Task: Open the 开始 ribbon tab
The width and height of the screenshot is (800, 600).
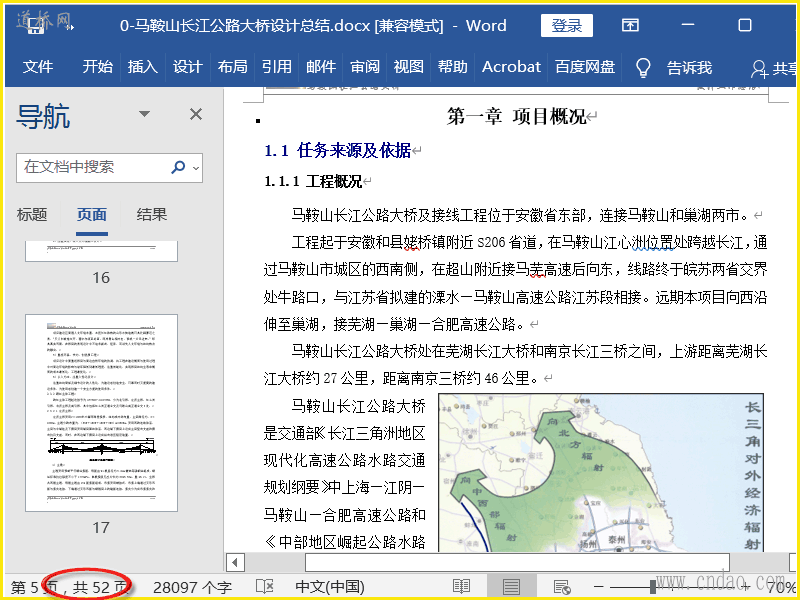Action: [x=97, y=67]
